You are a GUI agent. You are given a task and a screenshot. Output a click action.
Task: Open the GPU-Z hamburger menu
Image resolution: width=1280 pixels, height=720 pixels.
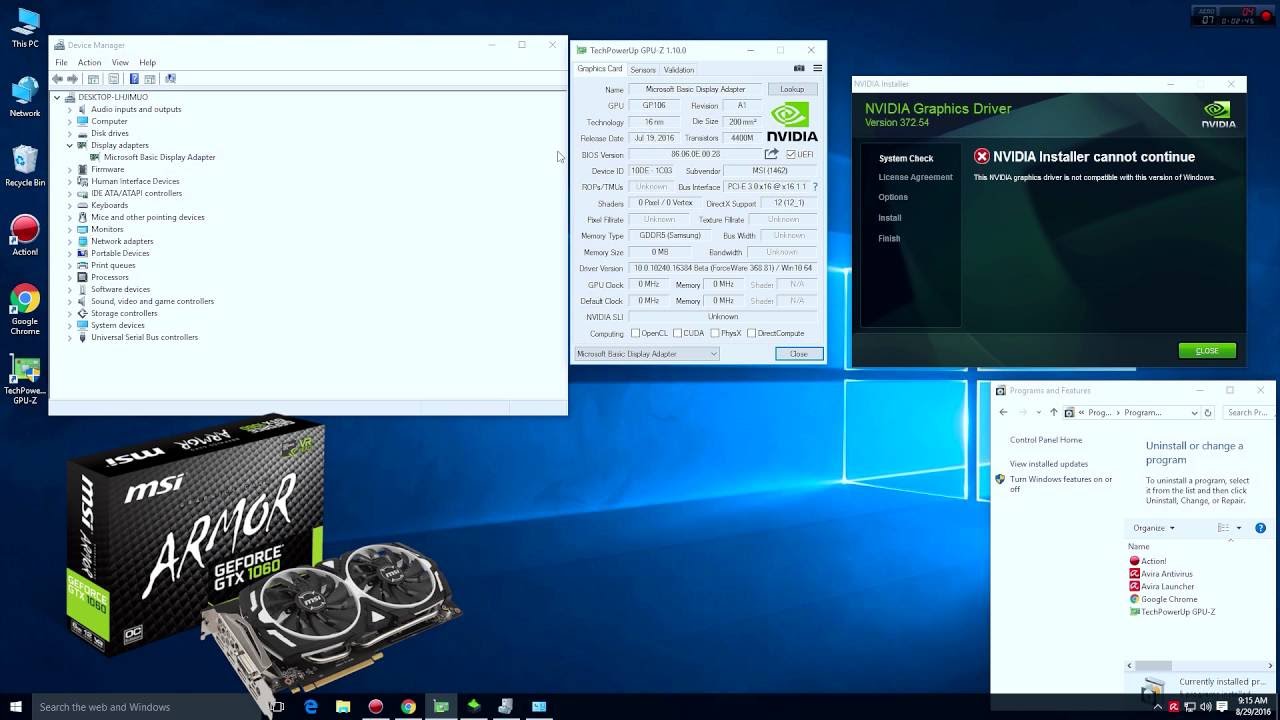tap(817, 69)
